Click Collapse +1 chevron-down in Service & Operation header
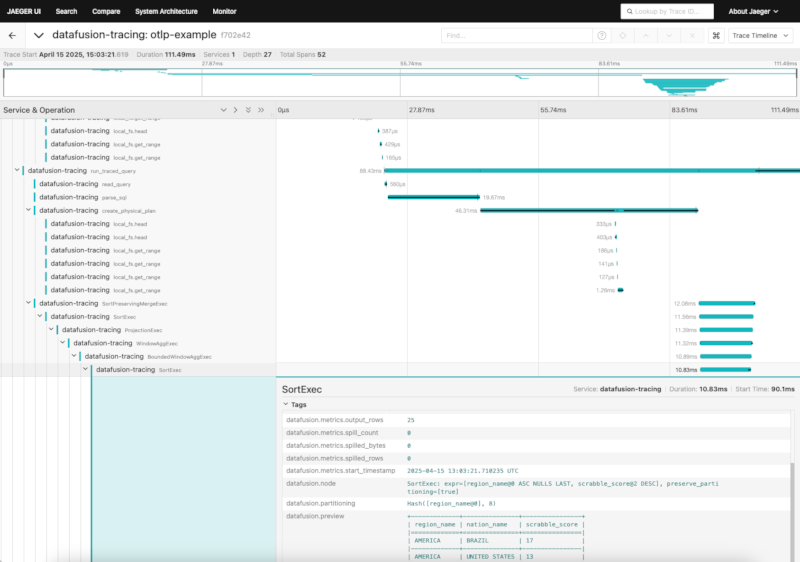800x562 pixels. click(x=223, y=110)
